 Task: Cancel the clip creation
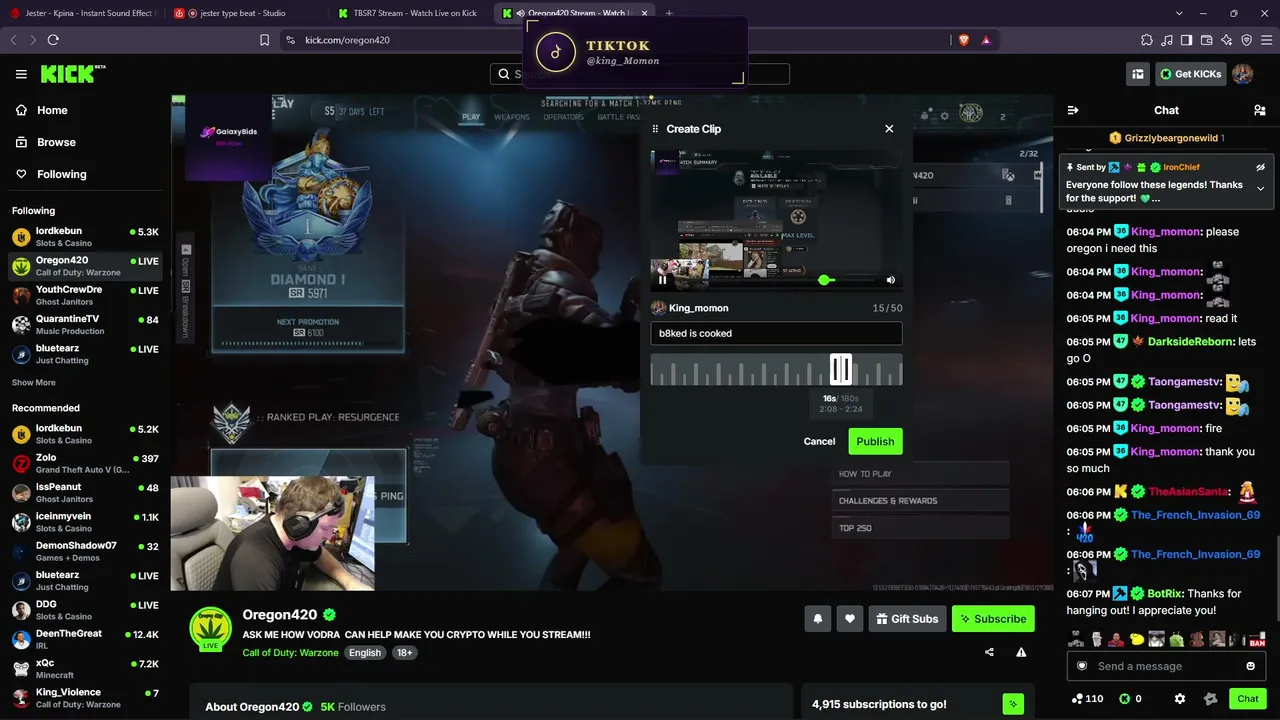[x=819, y=441]
